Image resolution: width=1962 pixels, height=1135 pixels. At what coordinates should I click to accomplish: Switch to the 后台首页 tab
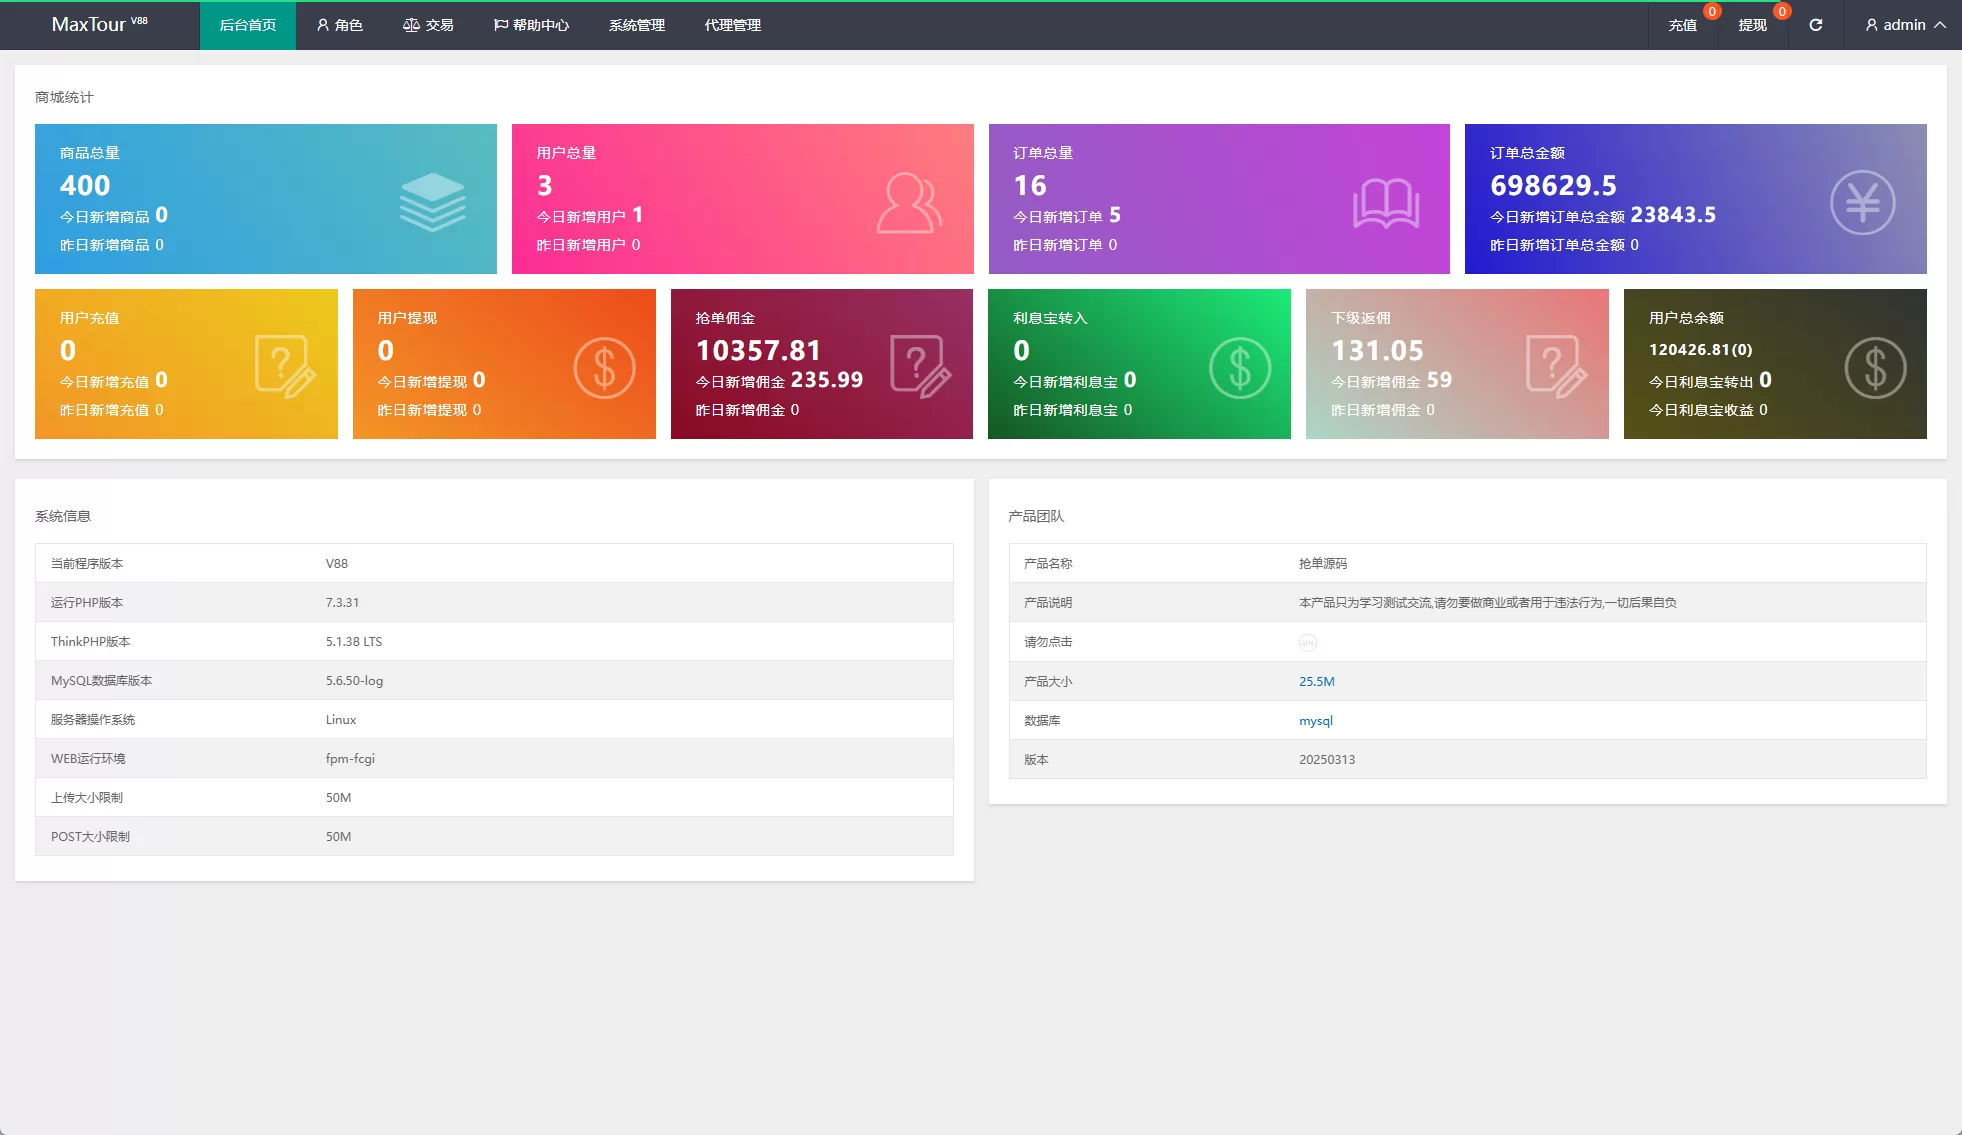tap(247, 25)
